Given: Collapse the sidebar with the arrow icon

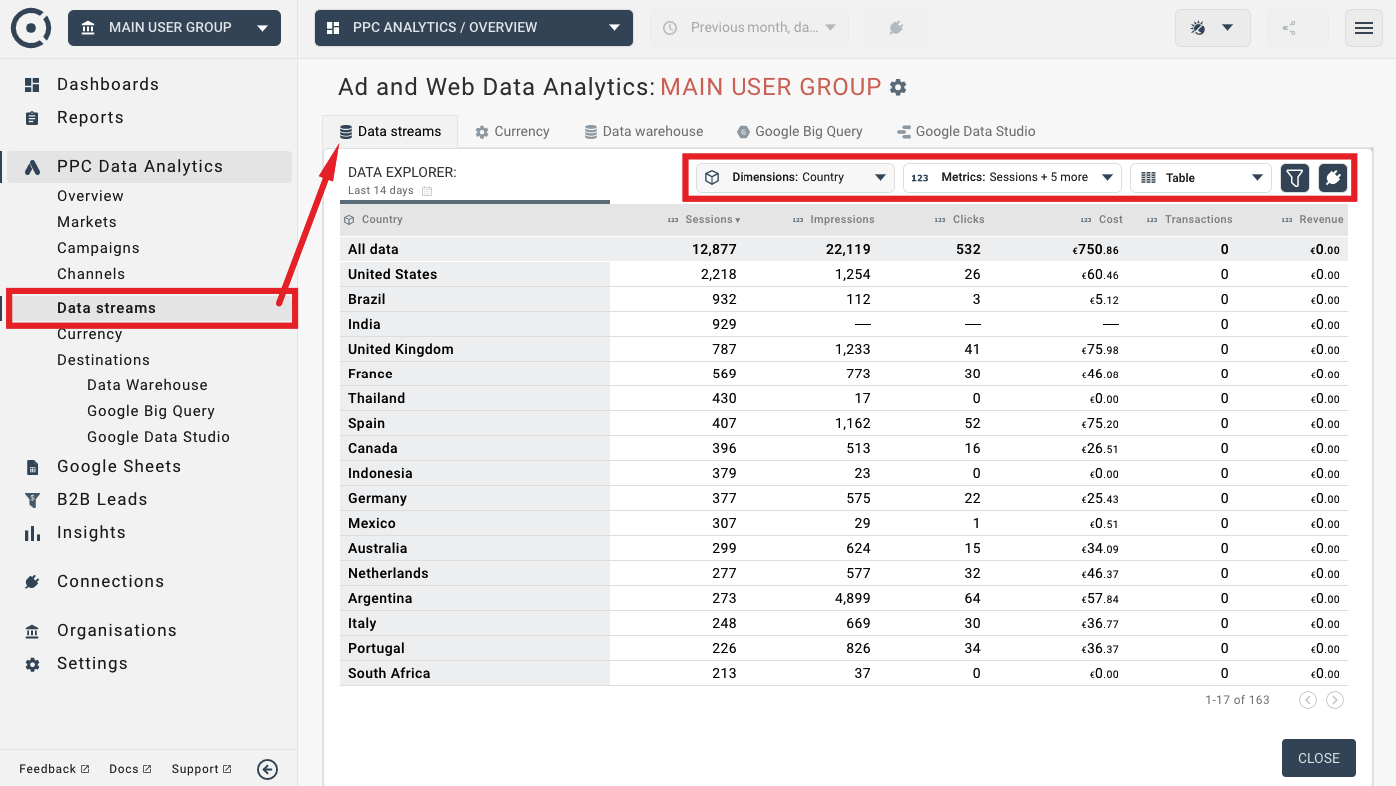Looking at the screenshot, I should (267, 769).
